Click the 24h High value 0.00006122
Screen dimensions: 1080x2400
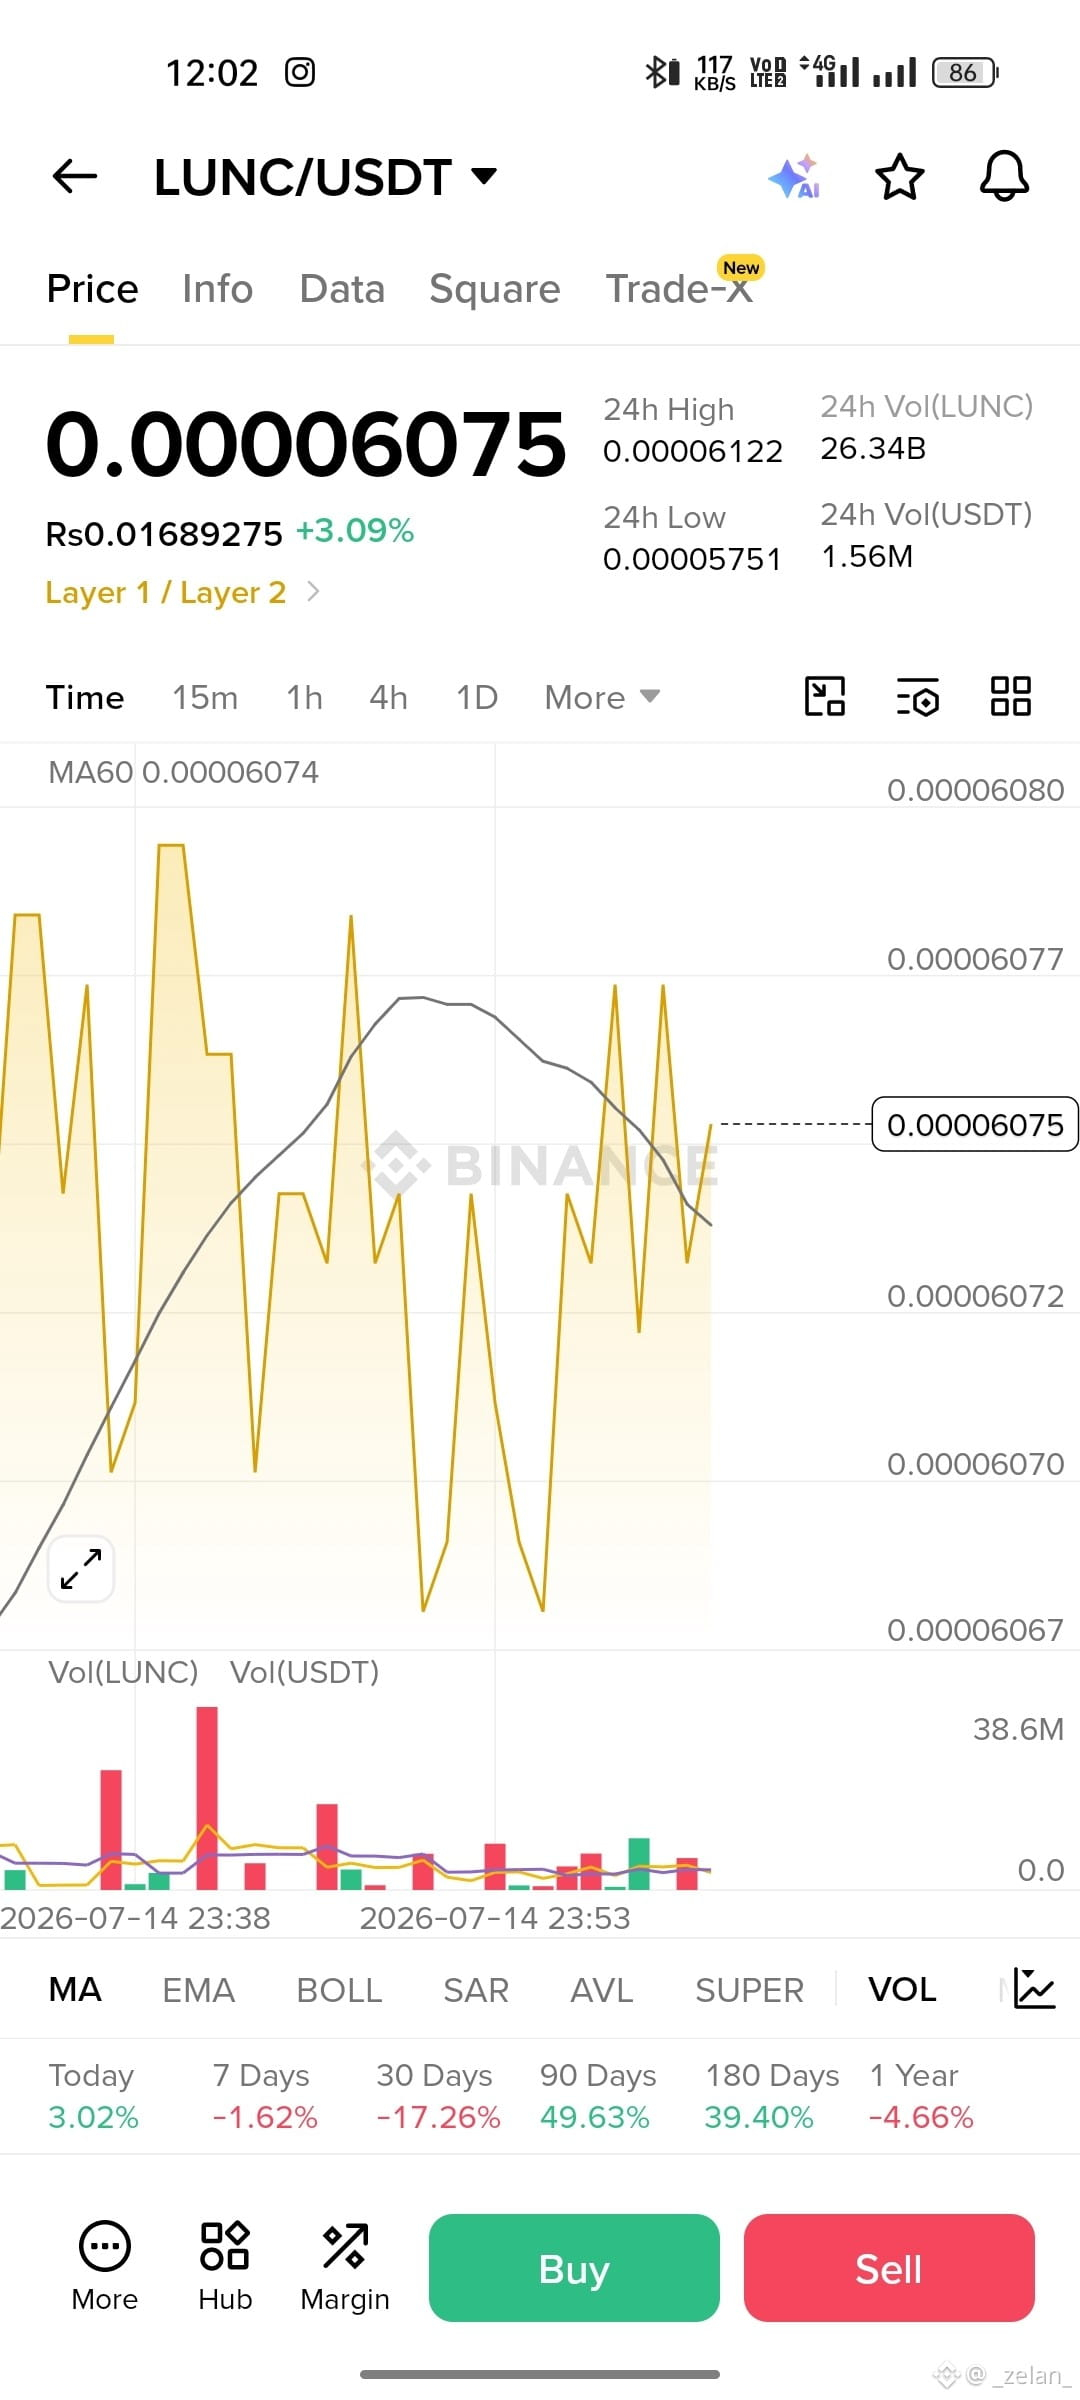pos(693,451)
